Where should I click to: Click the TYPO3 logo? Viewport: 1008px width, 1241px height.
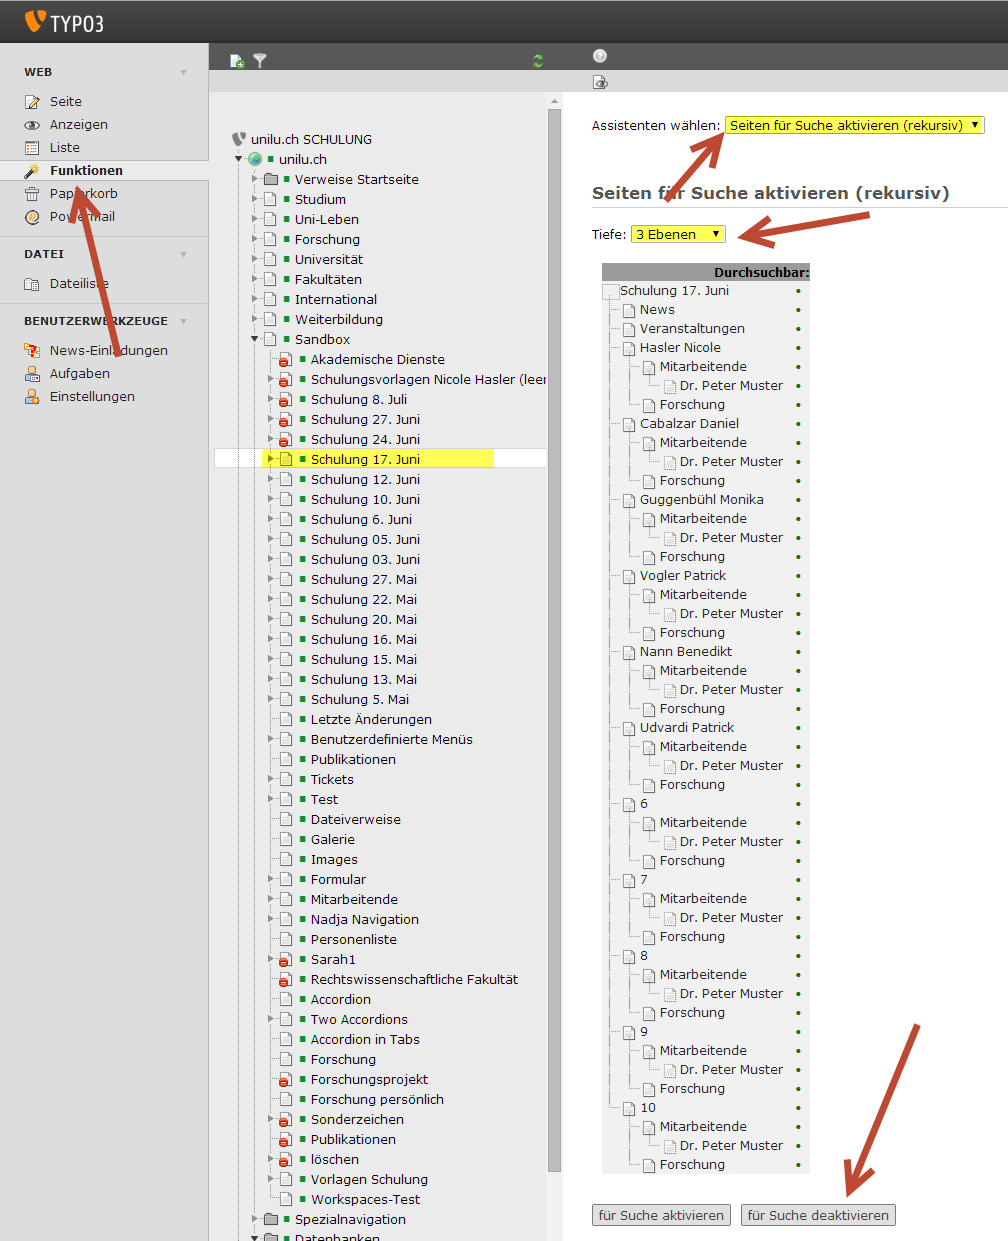point(64,21)
